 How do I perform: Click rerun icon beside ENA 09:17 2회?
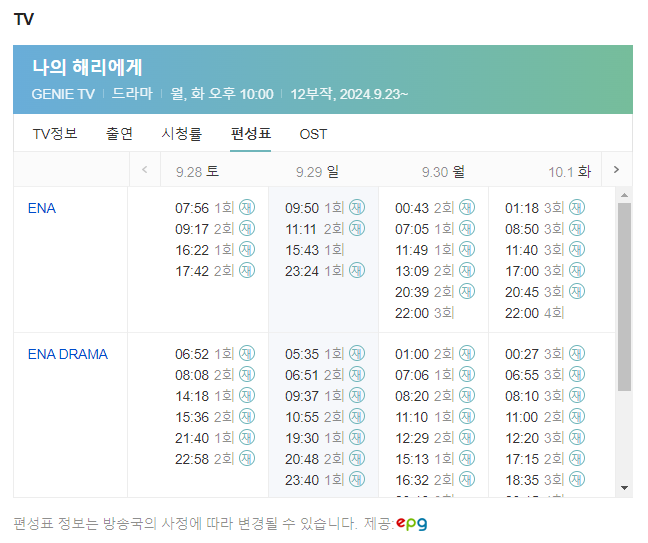click(x=247, y=229)
